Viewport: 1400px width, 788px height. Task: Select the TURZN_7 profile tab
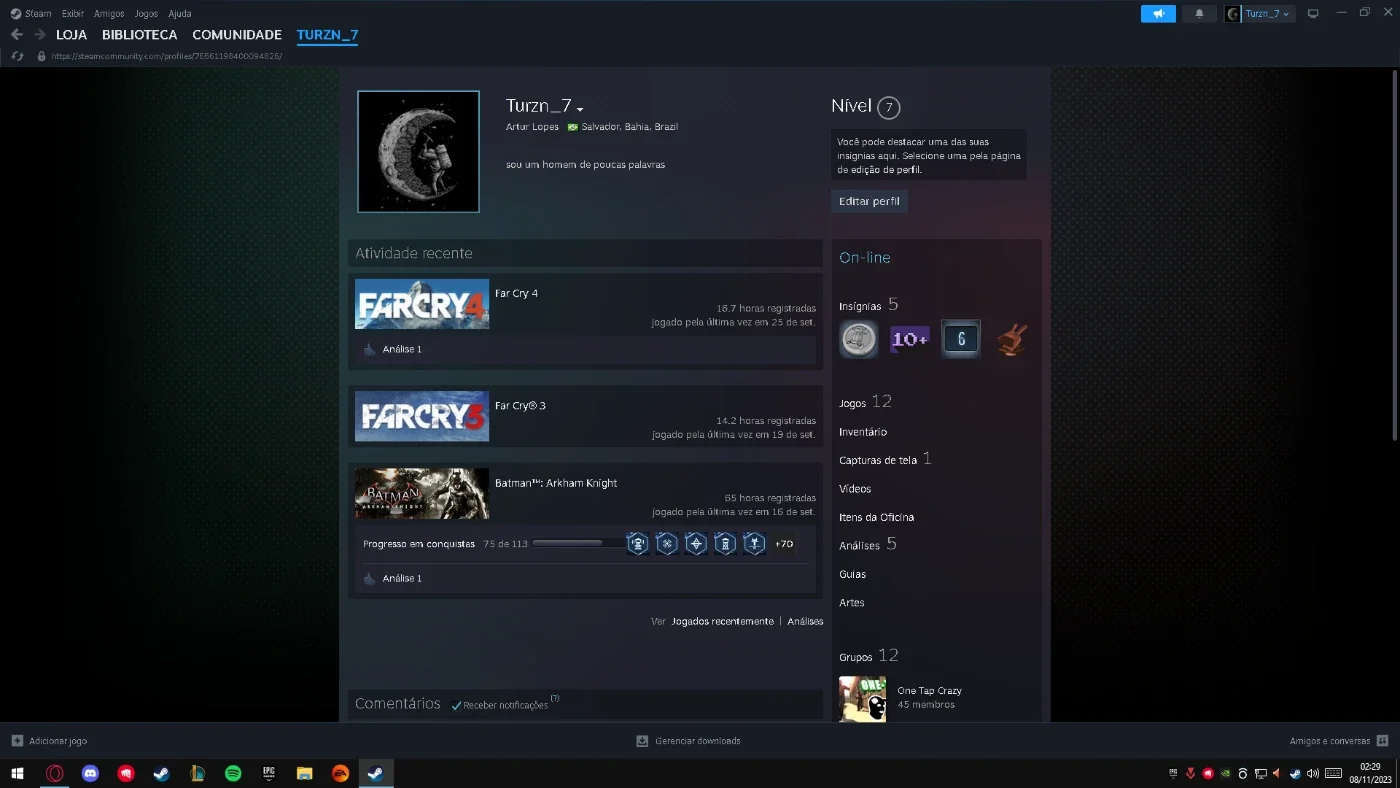pyautogui.click(x=327, y=35)
